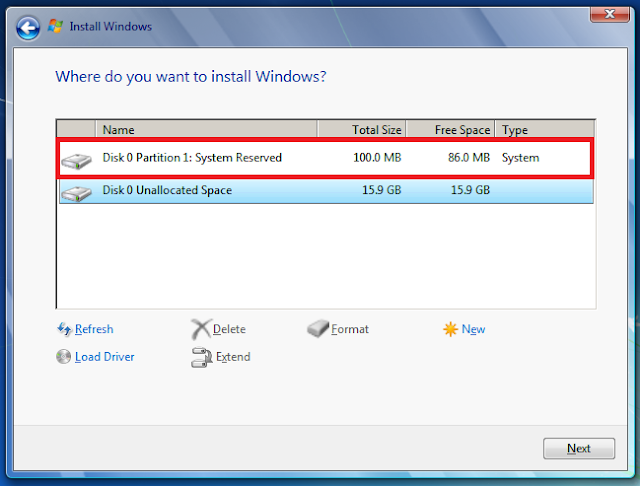Click the Install Windows title text
Viewport: 640px width, 486px height.
[111, 27]
